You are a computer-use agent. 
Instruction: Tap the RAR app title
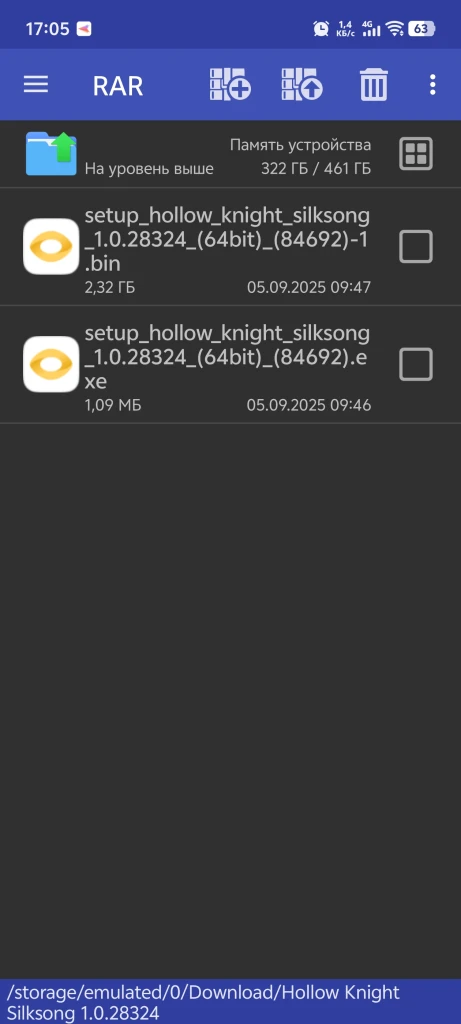118,86
